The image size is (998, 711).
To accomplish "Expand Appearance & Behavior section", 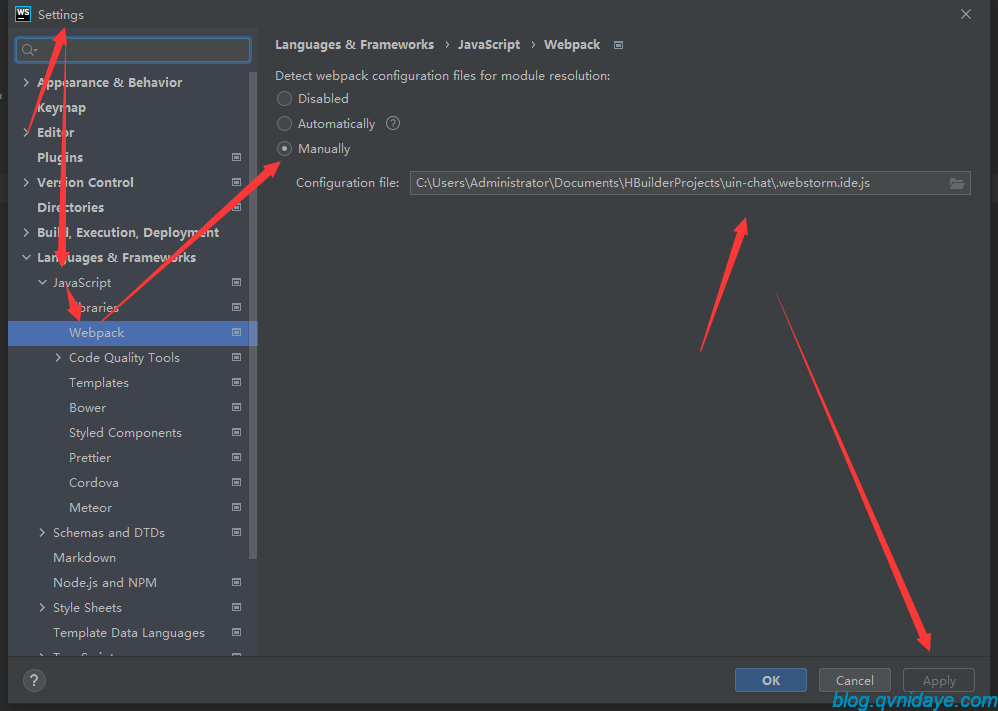I will pos(26,82).
